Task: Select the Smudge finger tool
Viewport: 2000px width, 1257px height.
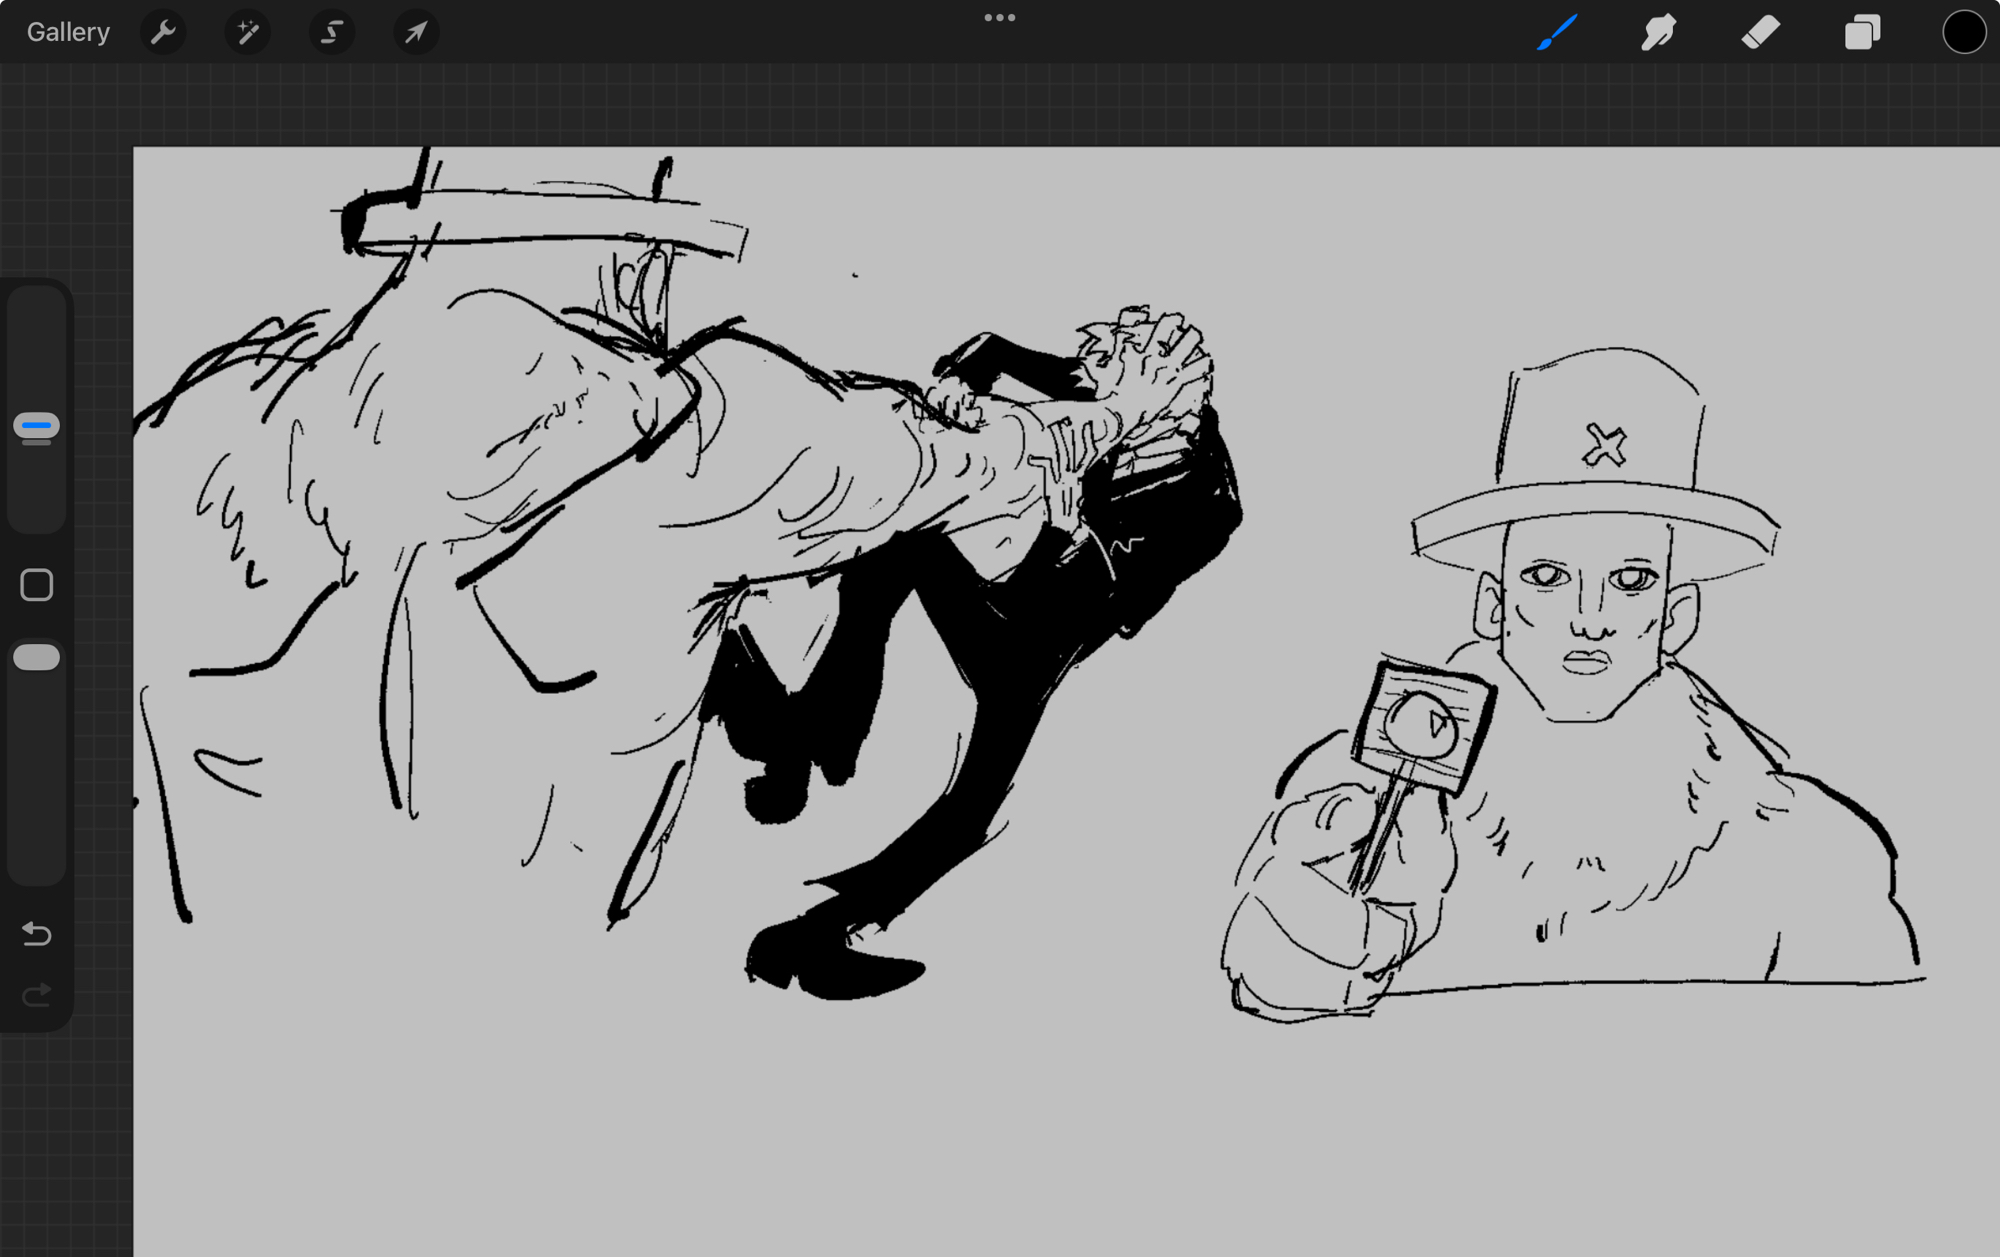Action: (x=1658, y=32)
